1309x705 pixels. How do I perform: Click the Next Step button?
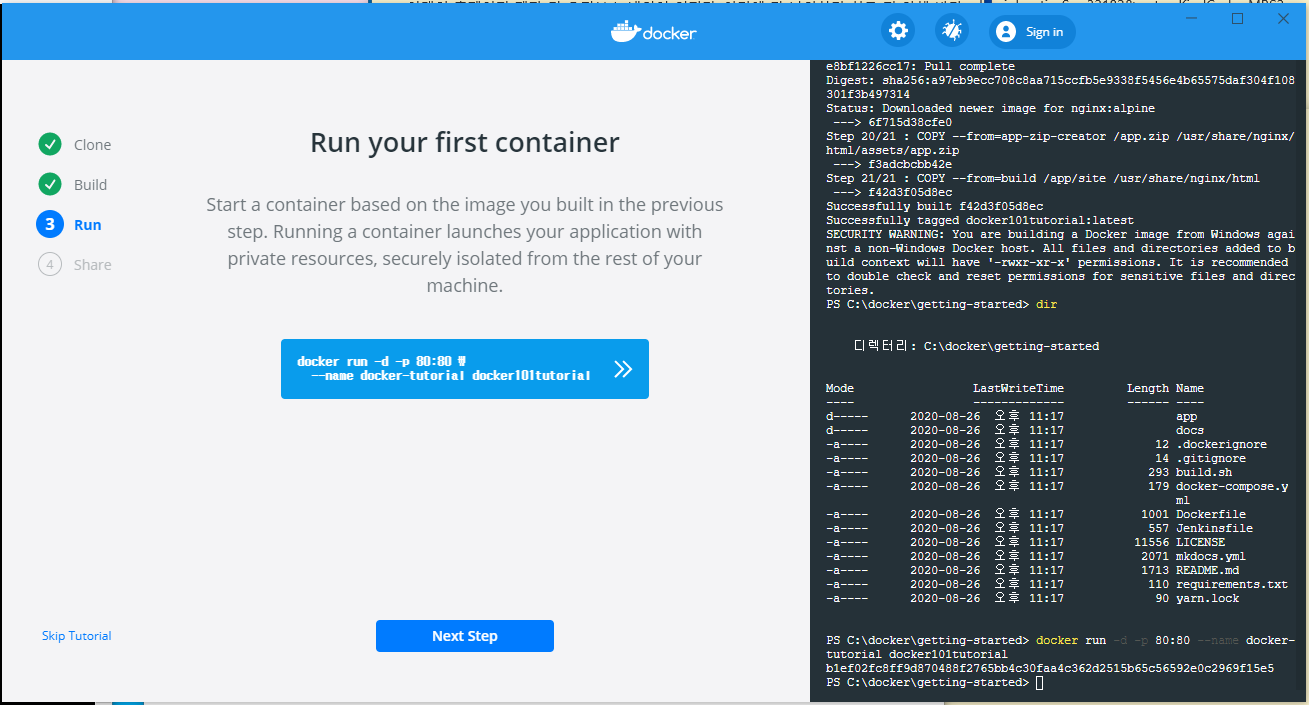pyautogui.click(x=465, y=636)
